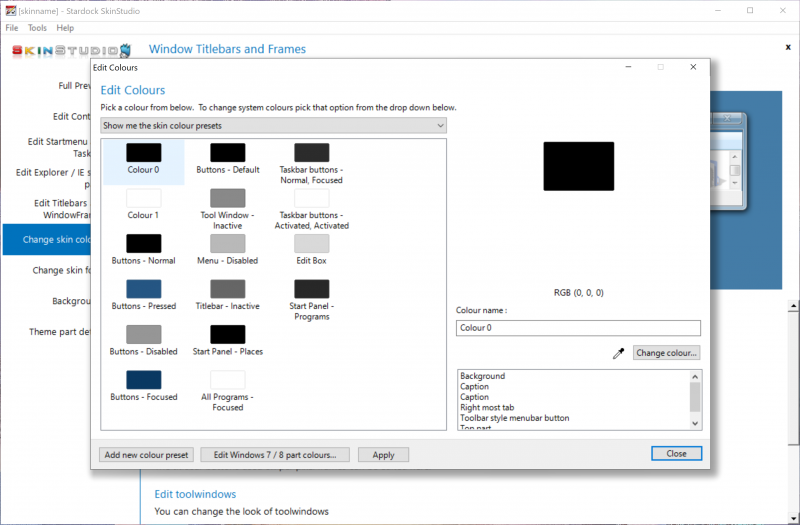Click the SkinStudio app icon in title bar
Image resolution: width=800 pixels, height=525 pixels.
pos(10,11)
